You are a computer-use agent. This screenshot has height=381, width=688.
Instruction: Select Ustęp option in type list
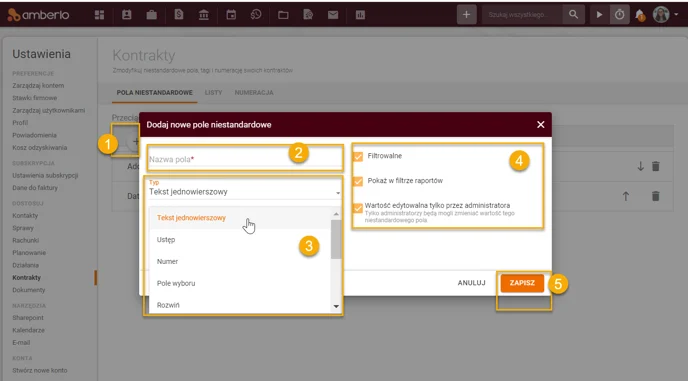tap(240, 240)
